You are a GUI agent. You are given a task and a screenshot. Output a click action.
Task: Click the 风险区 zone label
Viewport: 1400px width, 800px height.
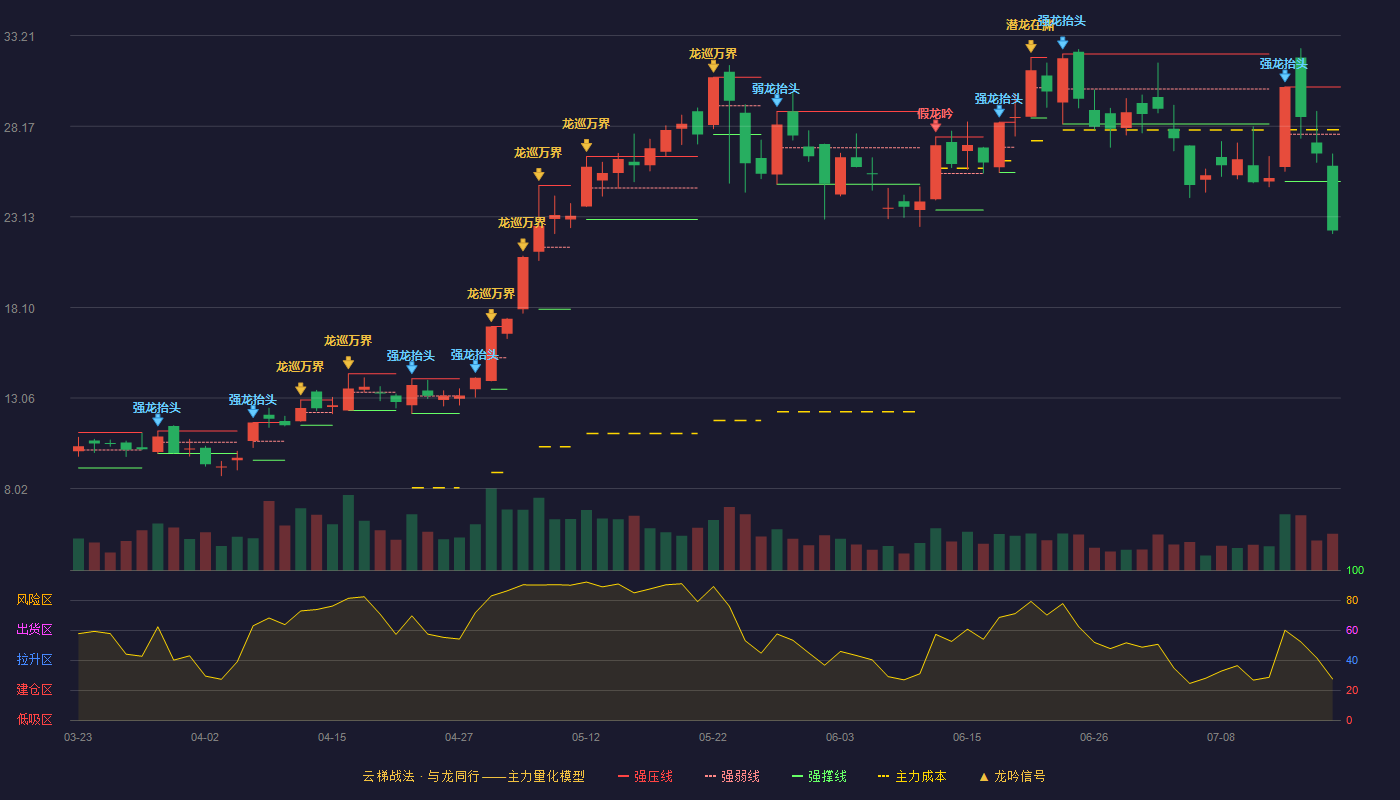(34, 600)
